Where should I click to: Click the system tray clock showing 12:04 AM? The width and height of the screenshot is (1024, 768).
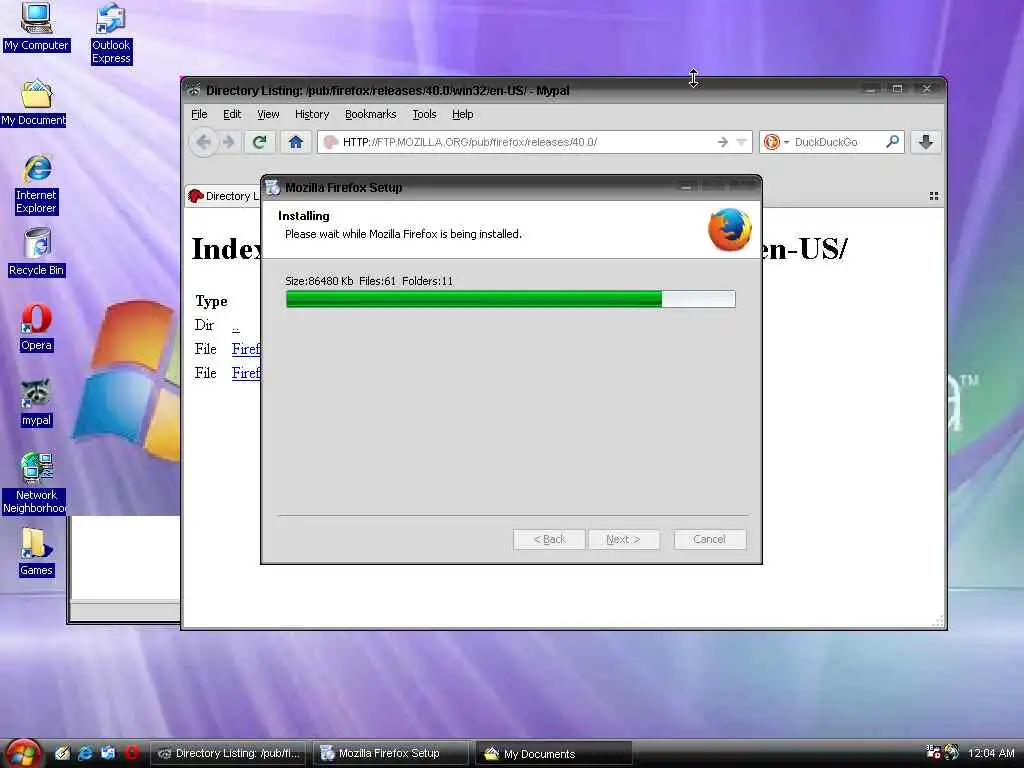click(x=991, y=753)
